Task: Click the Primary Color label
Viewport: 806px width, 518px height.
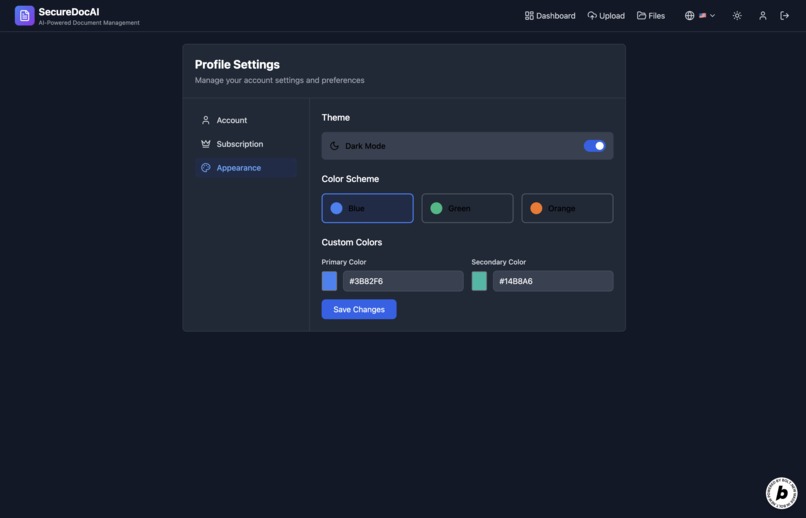Action: [344, 262]
